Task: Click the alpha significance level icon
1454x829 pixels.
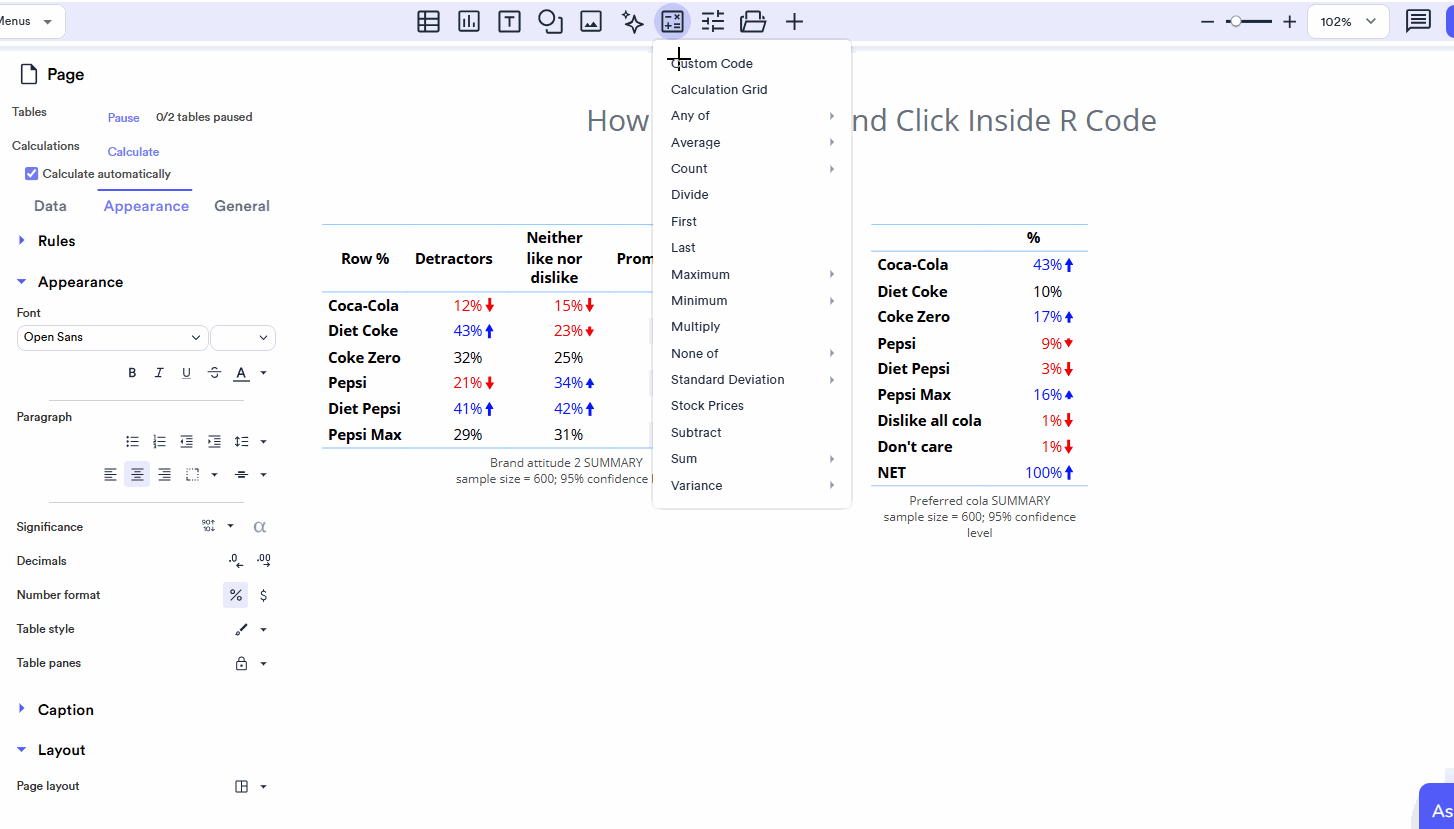Action: pyautogui.click(x=259, y=526)
